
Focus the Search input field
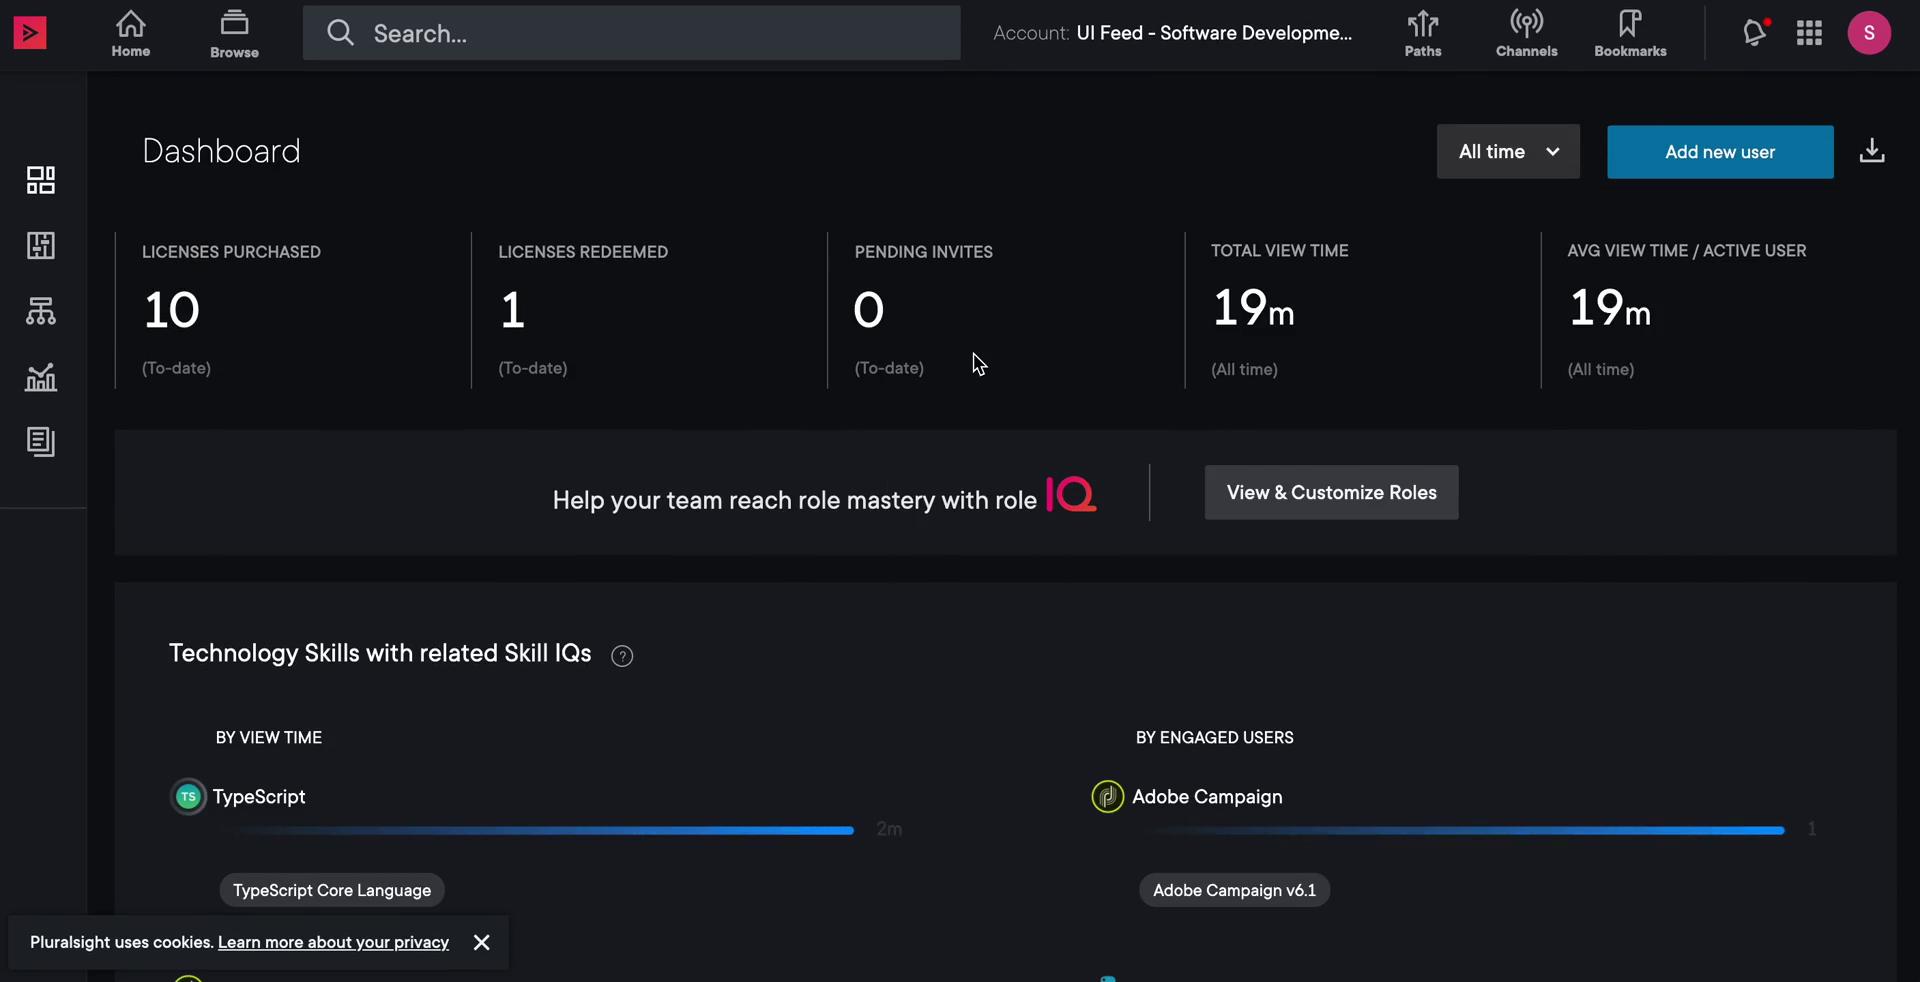pos(631,33)
